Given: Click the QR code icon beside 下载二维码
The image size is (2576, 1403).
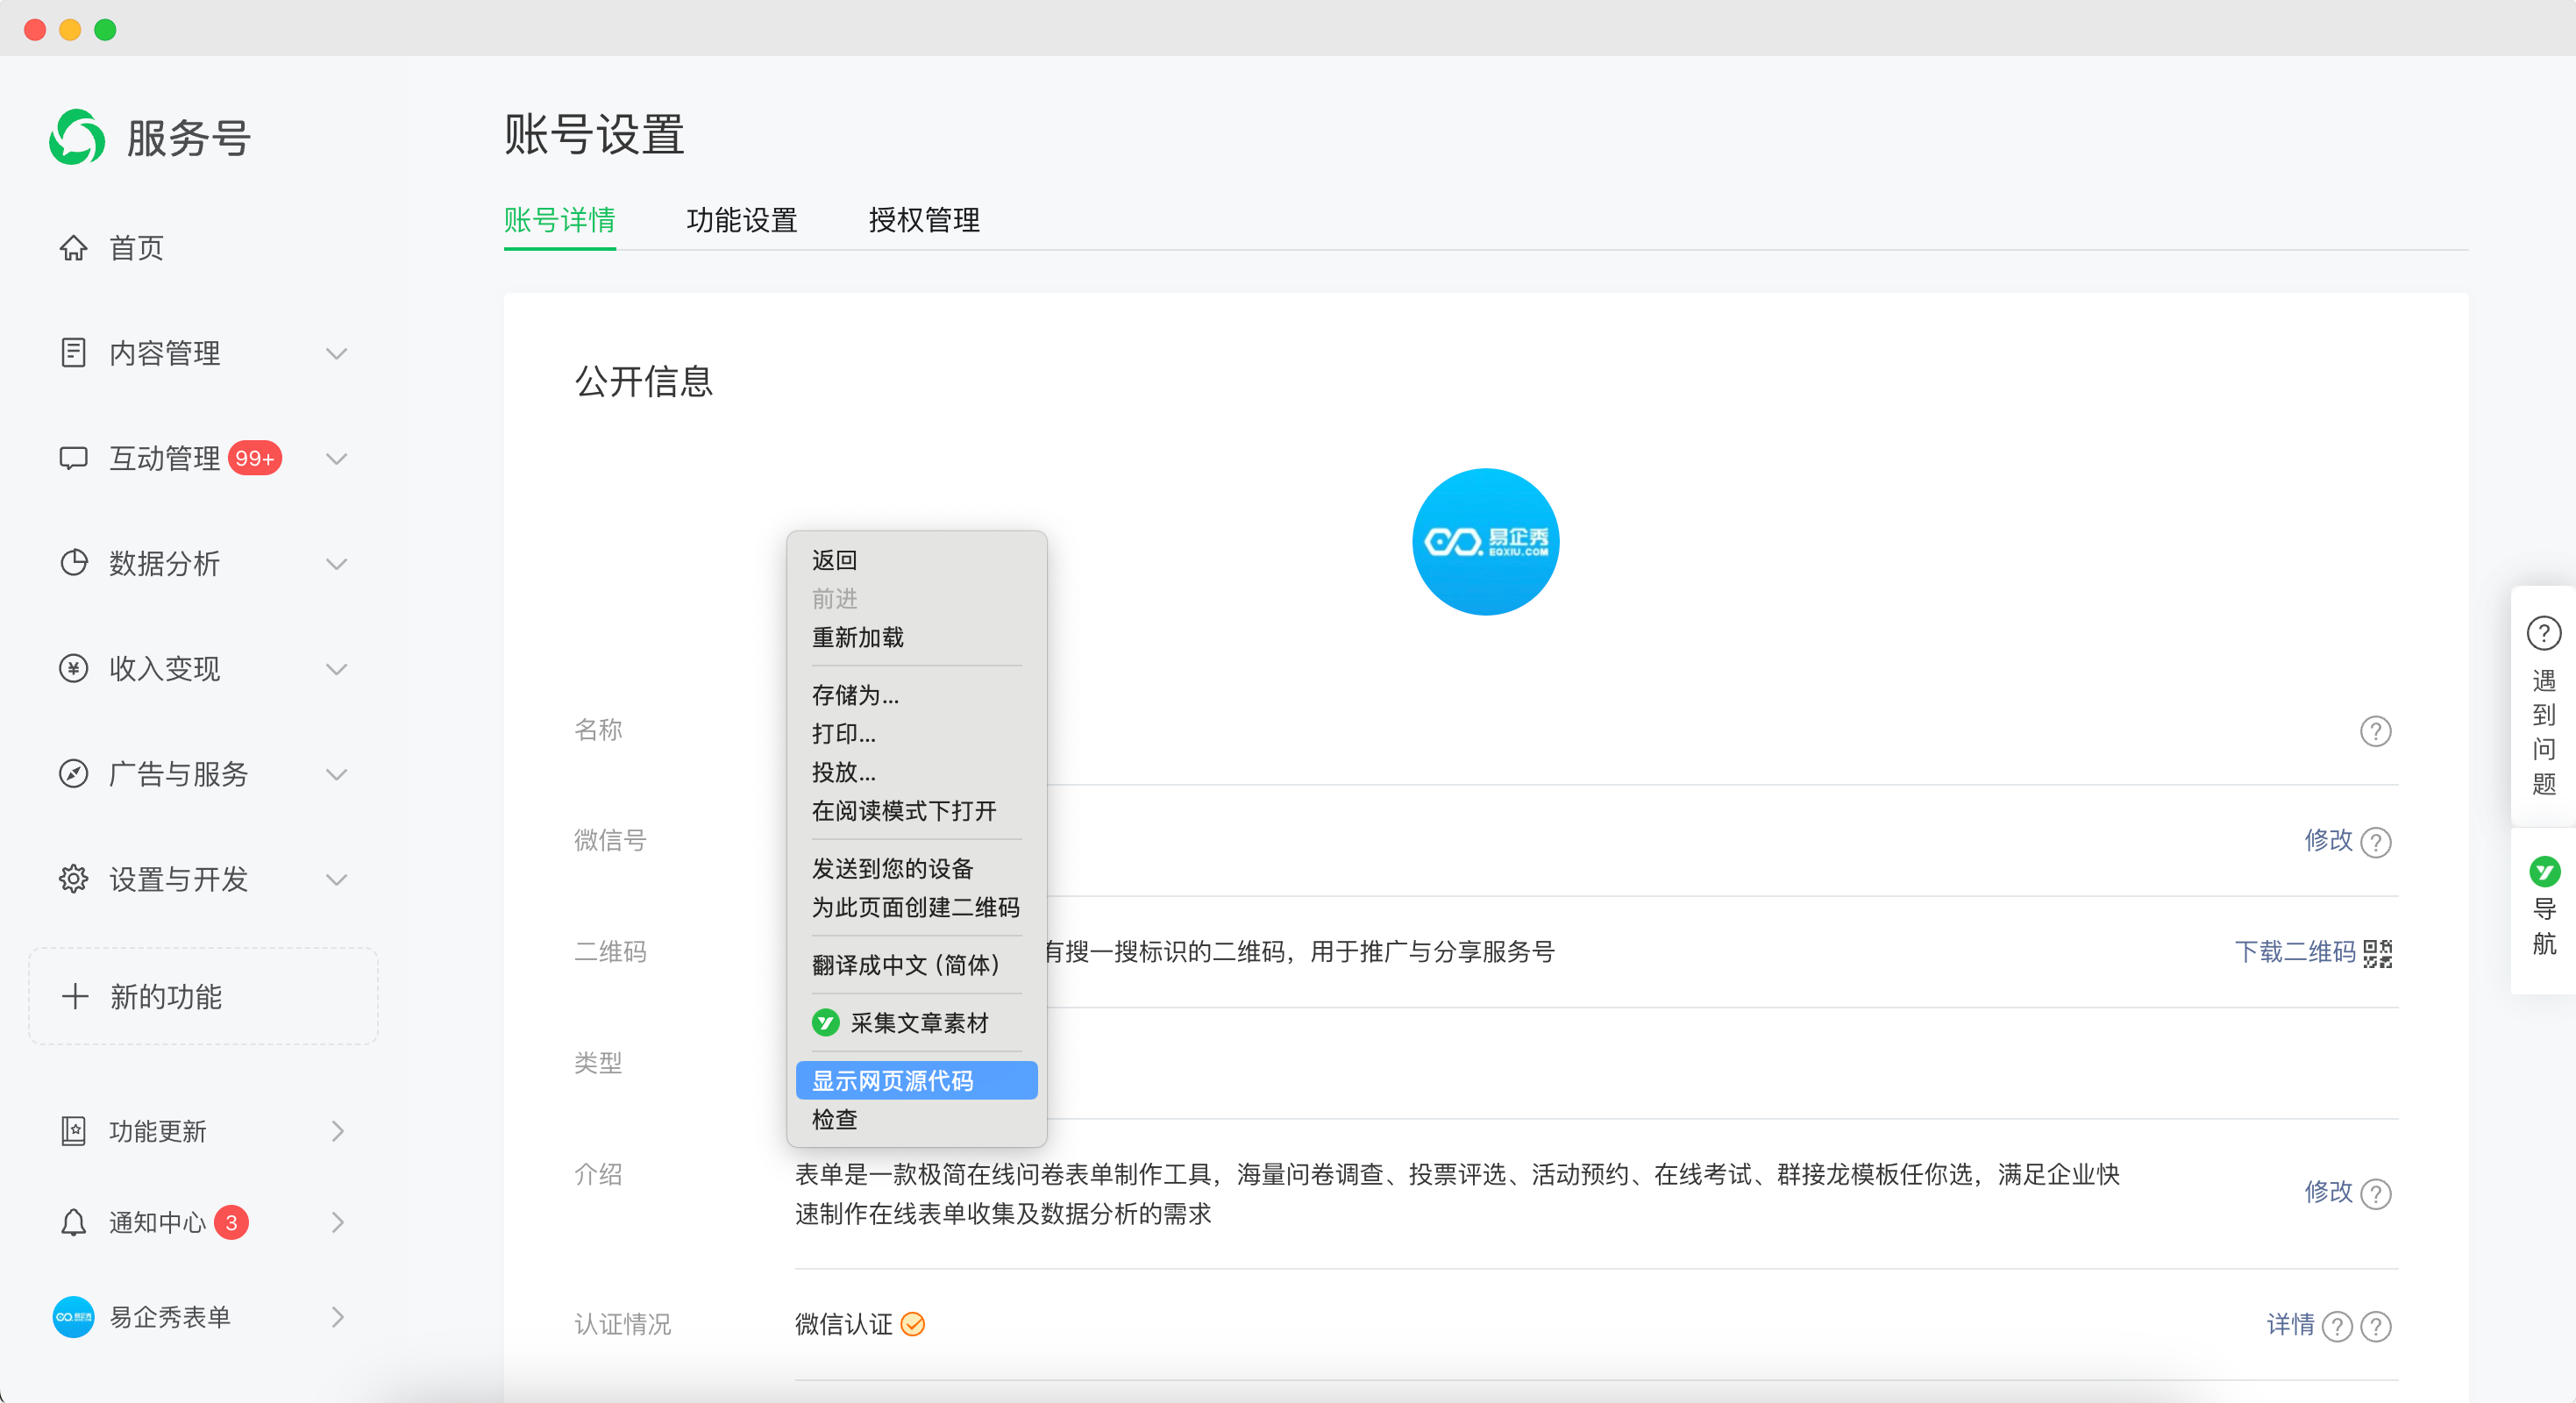Looking at the screenshot, I should coord(2378,953).
